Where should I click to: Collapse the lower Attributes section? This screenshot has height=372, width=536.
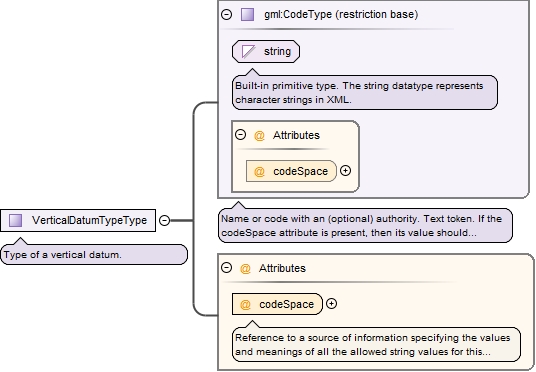pyautogui.click(x=226, y=267)
